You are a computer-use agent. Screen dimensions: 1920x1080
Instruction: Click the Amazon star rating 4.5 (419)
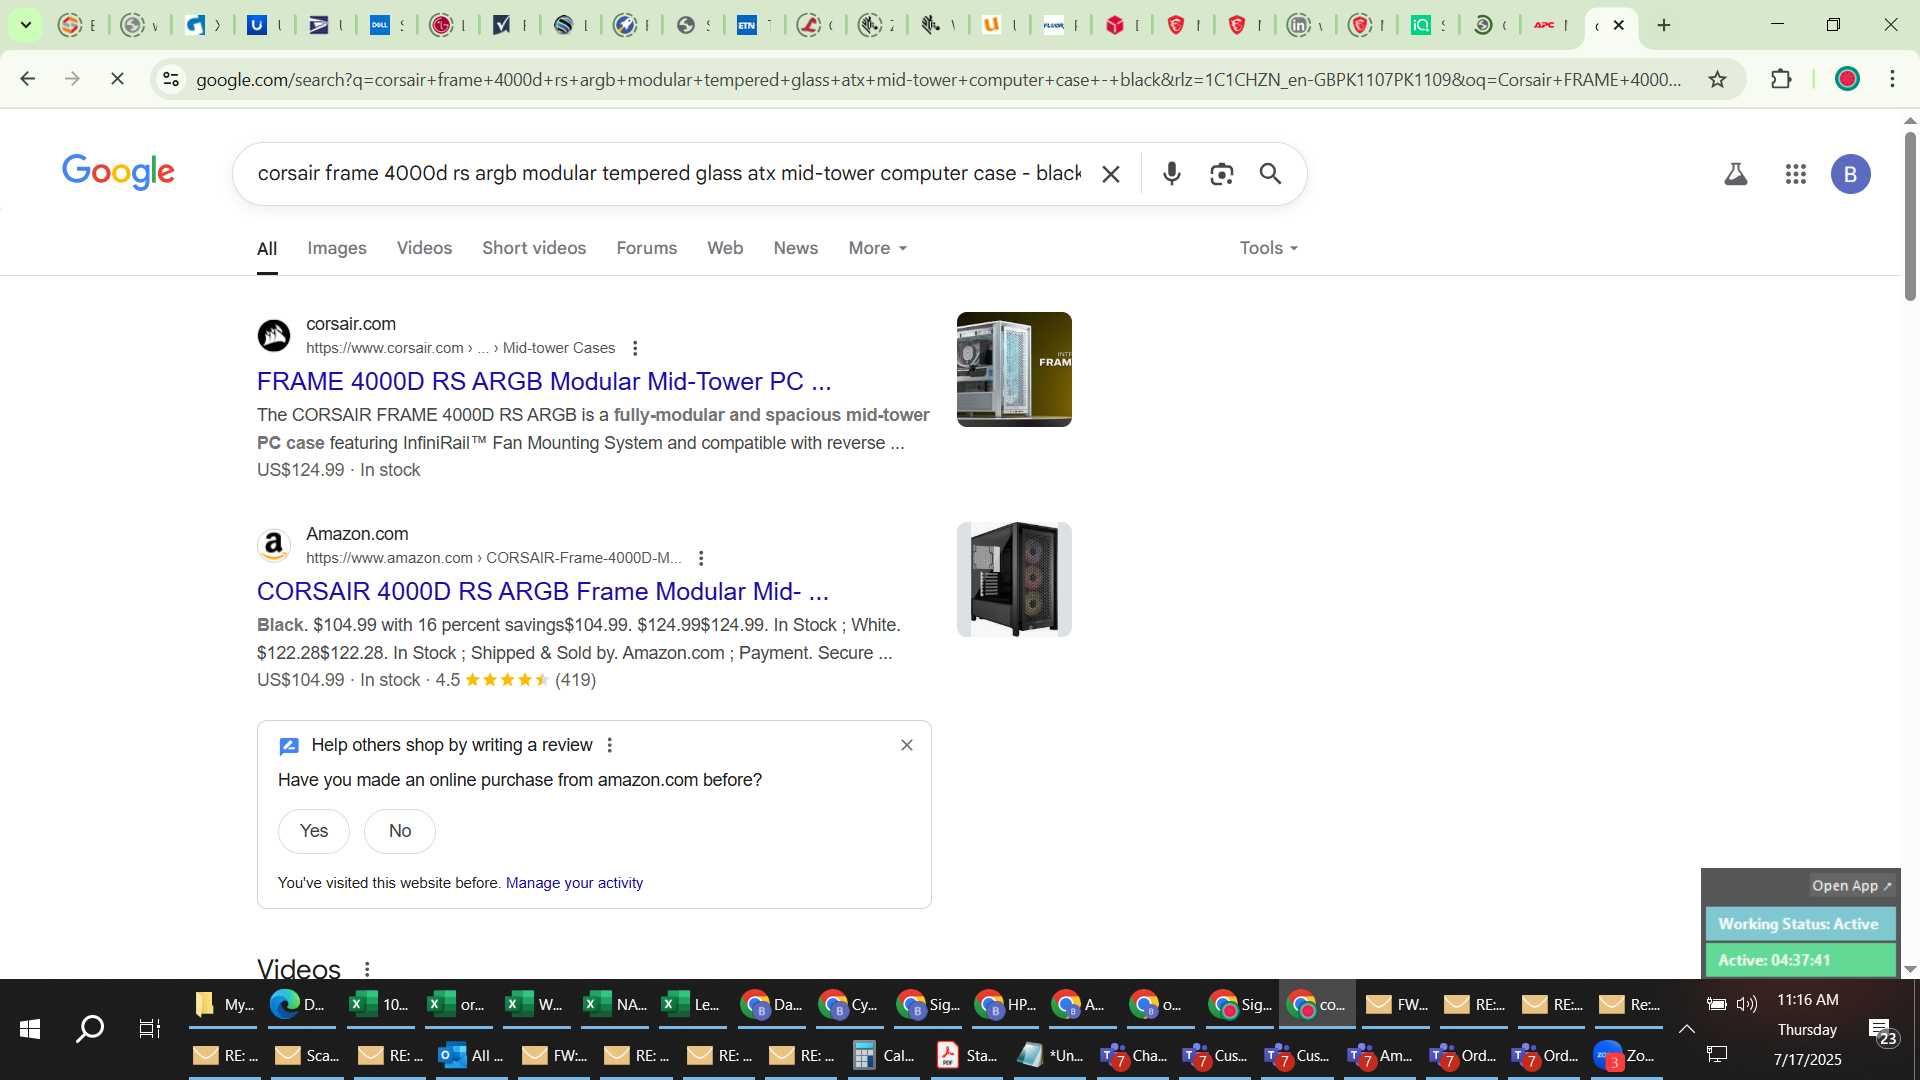click(x=515, y=680)
